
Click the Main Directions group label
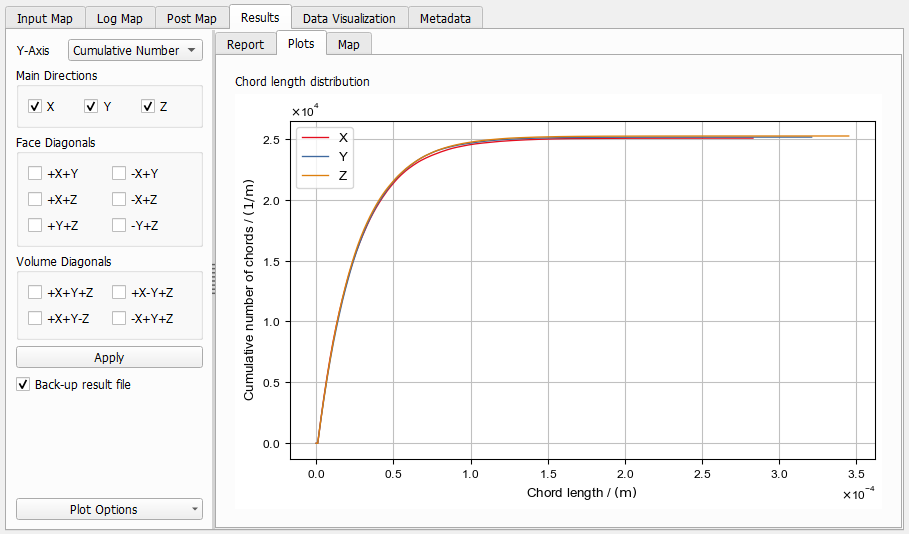click(57, 76)
